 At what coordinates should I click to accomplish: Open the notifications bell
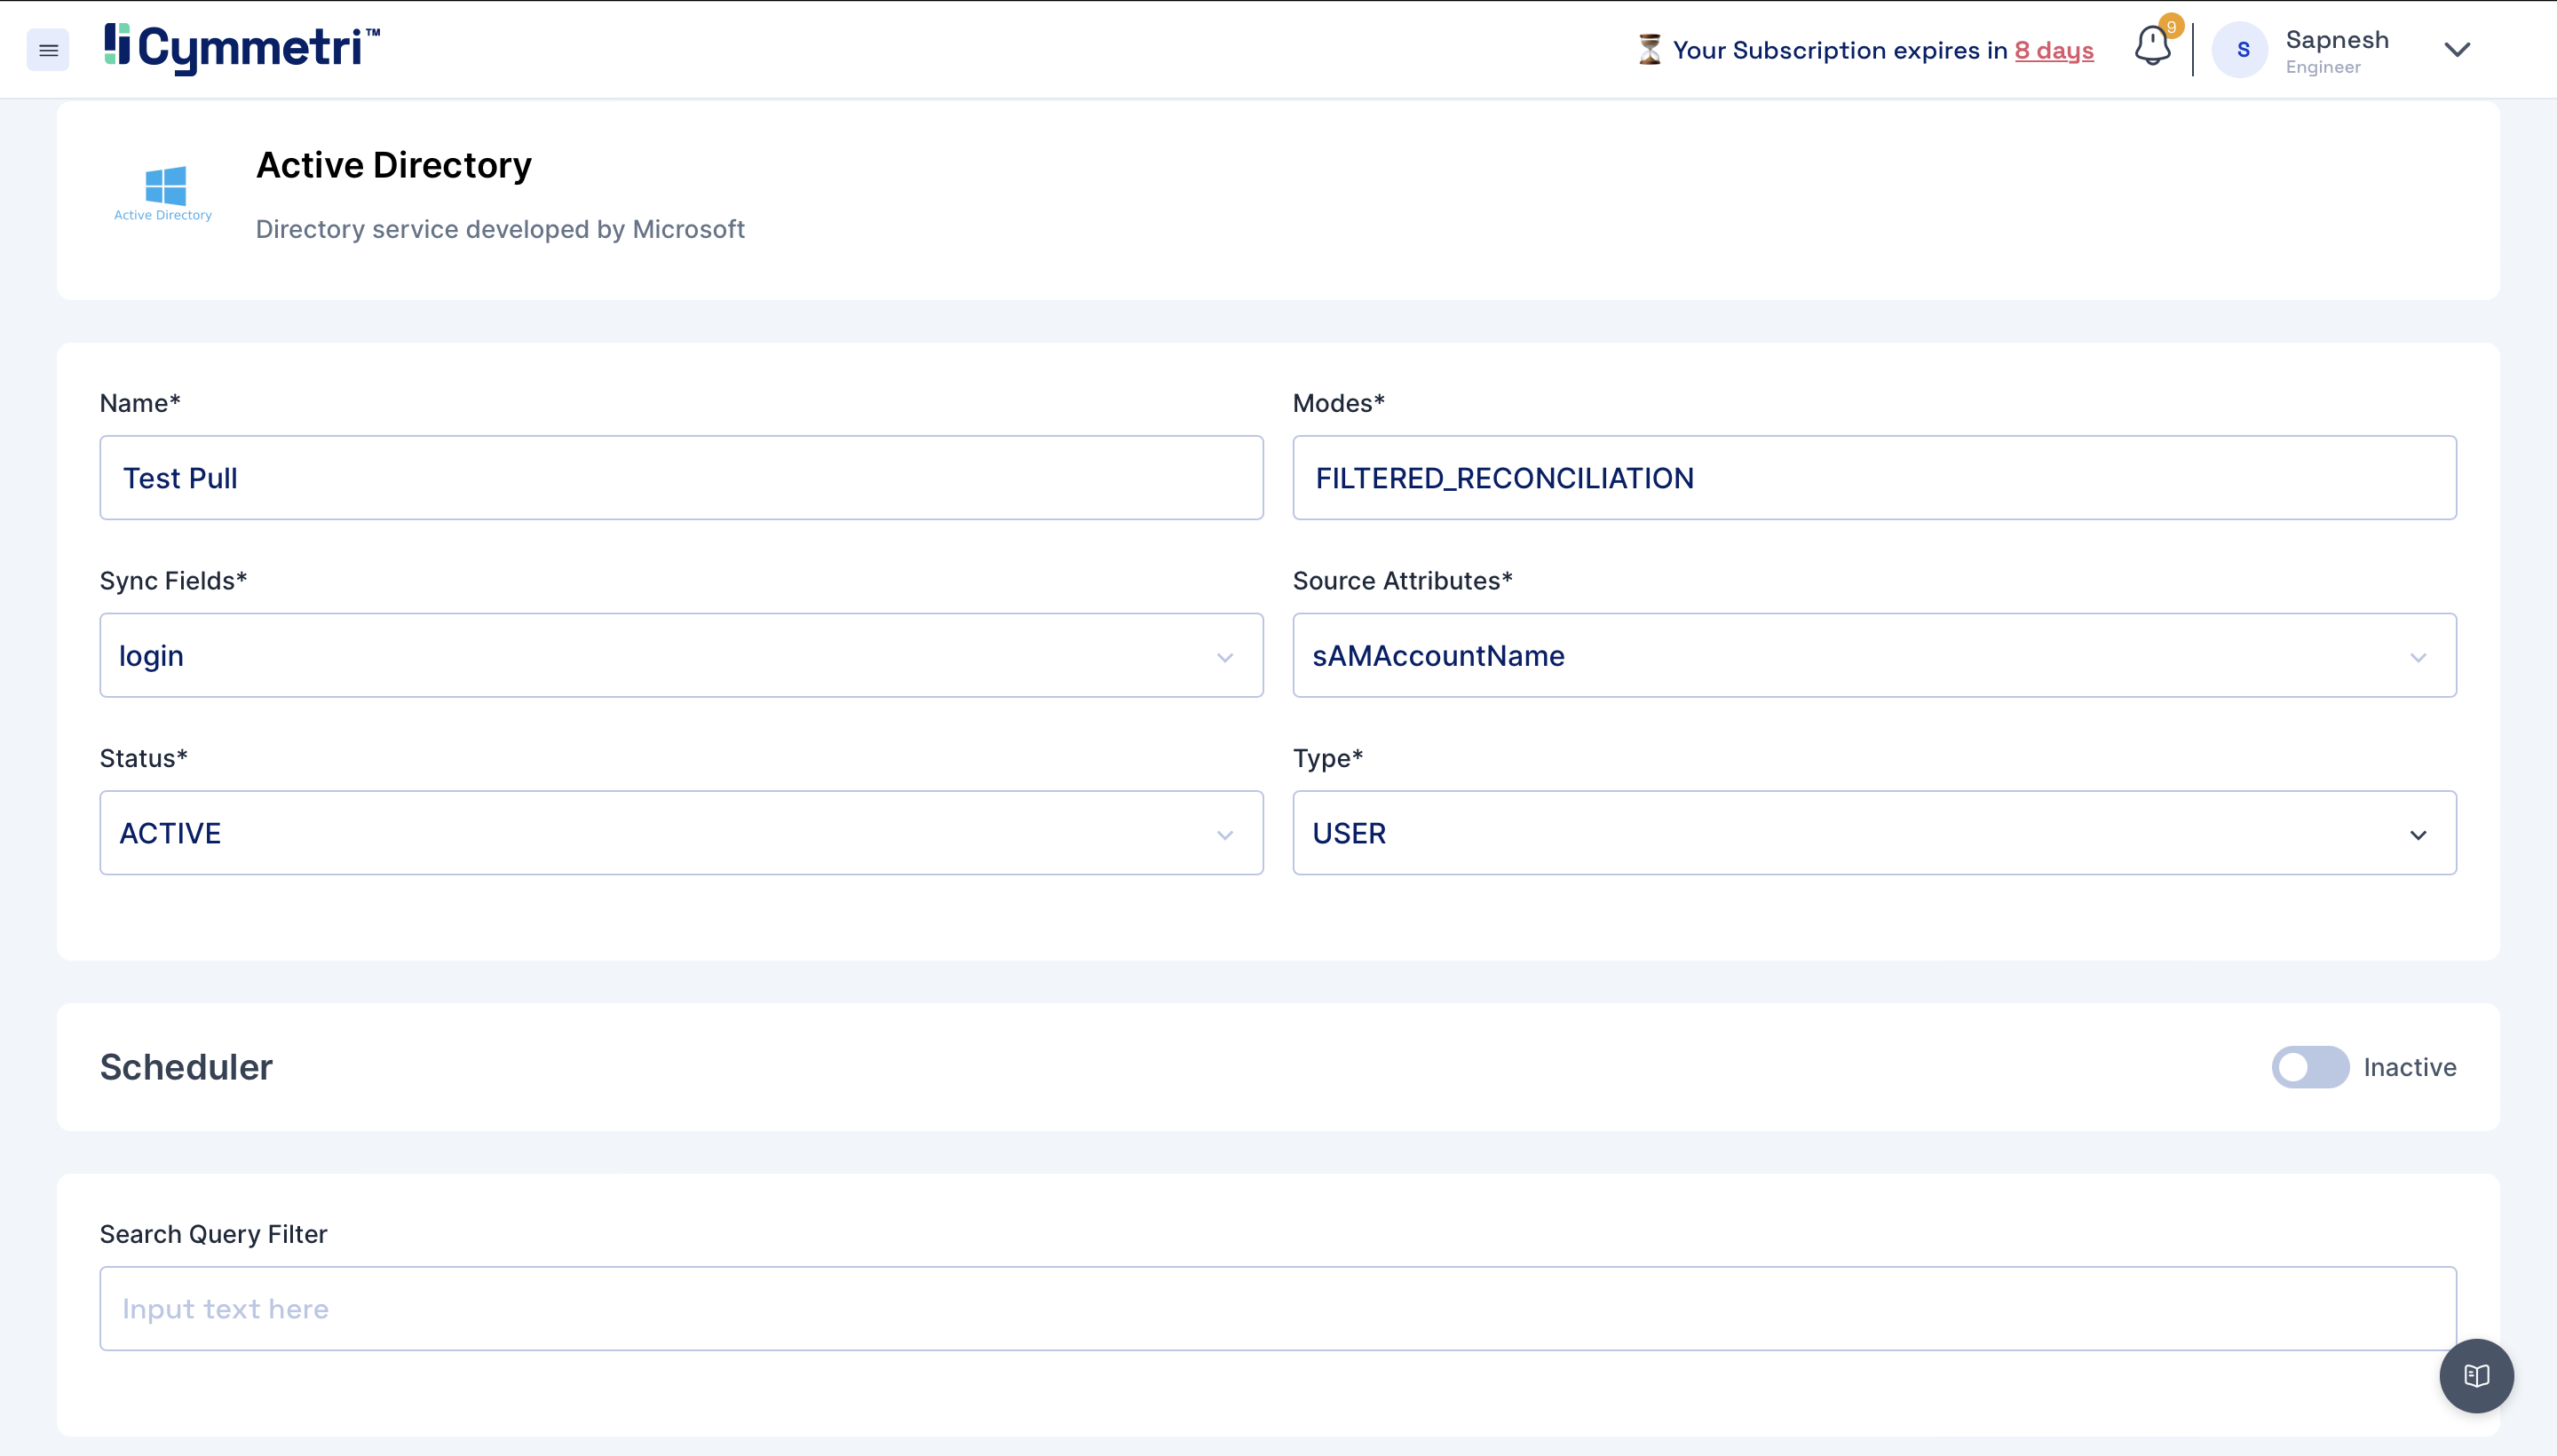click(2151, 47)
